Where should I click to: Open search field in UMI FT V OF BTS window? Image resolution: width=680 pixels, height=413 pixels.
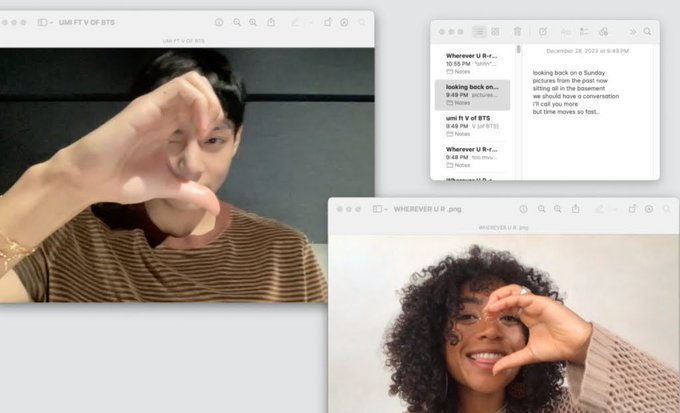pyautogui.click(x=362, y=22)
